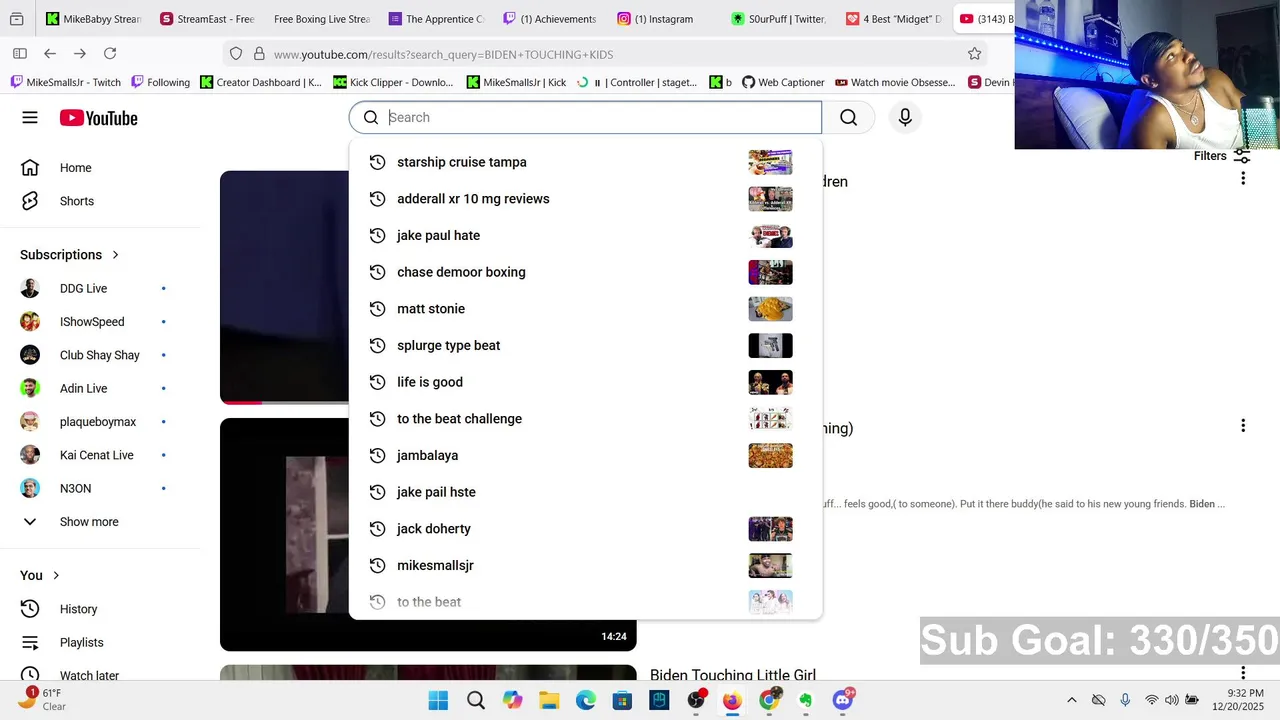Show hidden system tray icons
1280x720 pixels.
tap(1072, 700)
